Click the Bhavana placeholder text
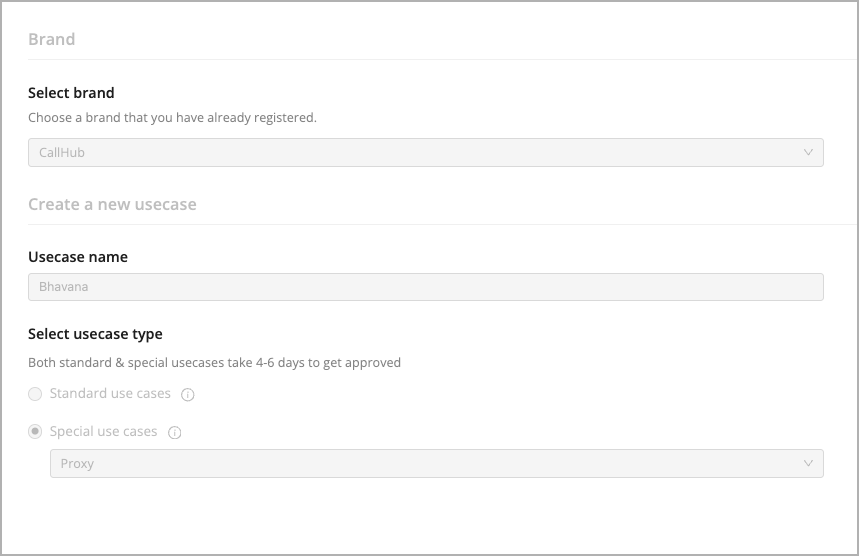The image size is (859, 556). pos(64,287)
